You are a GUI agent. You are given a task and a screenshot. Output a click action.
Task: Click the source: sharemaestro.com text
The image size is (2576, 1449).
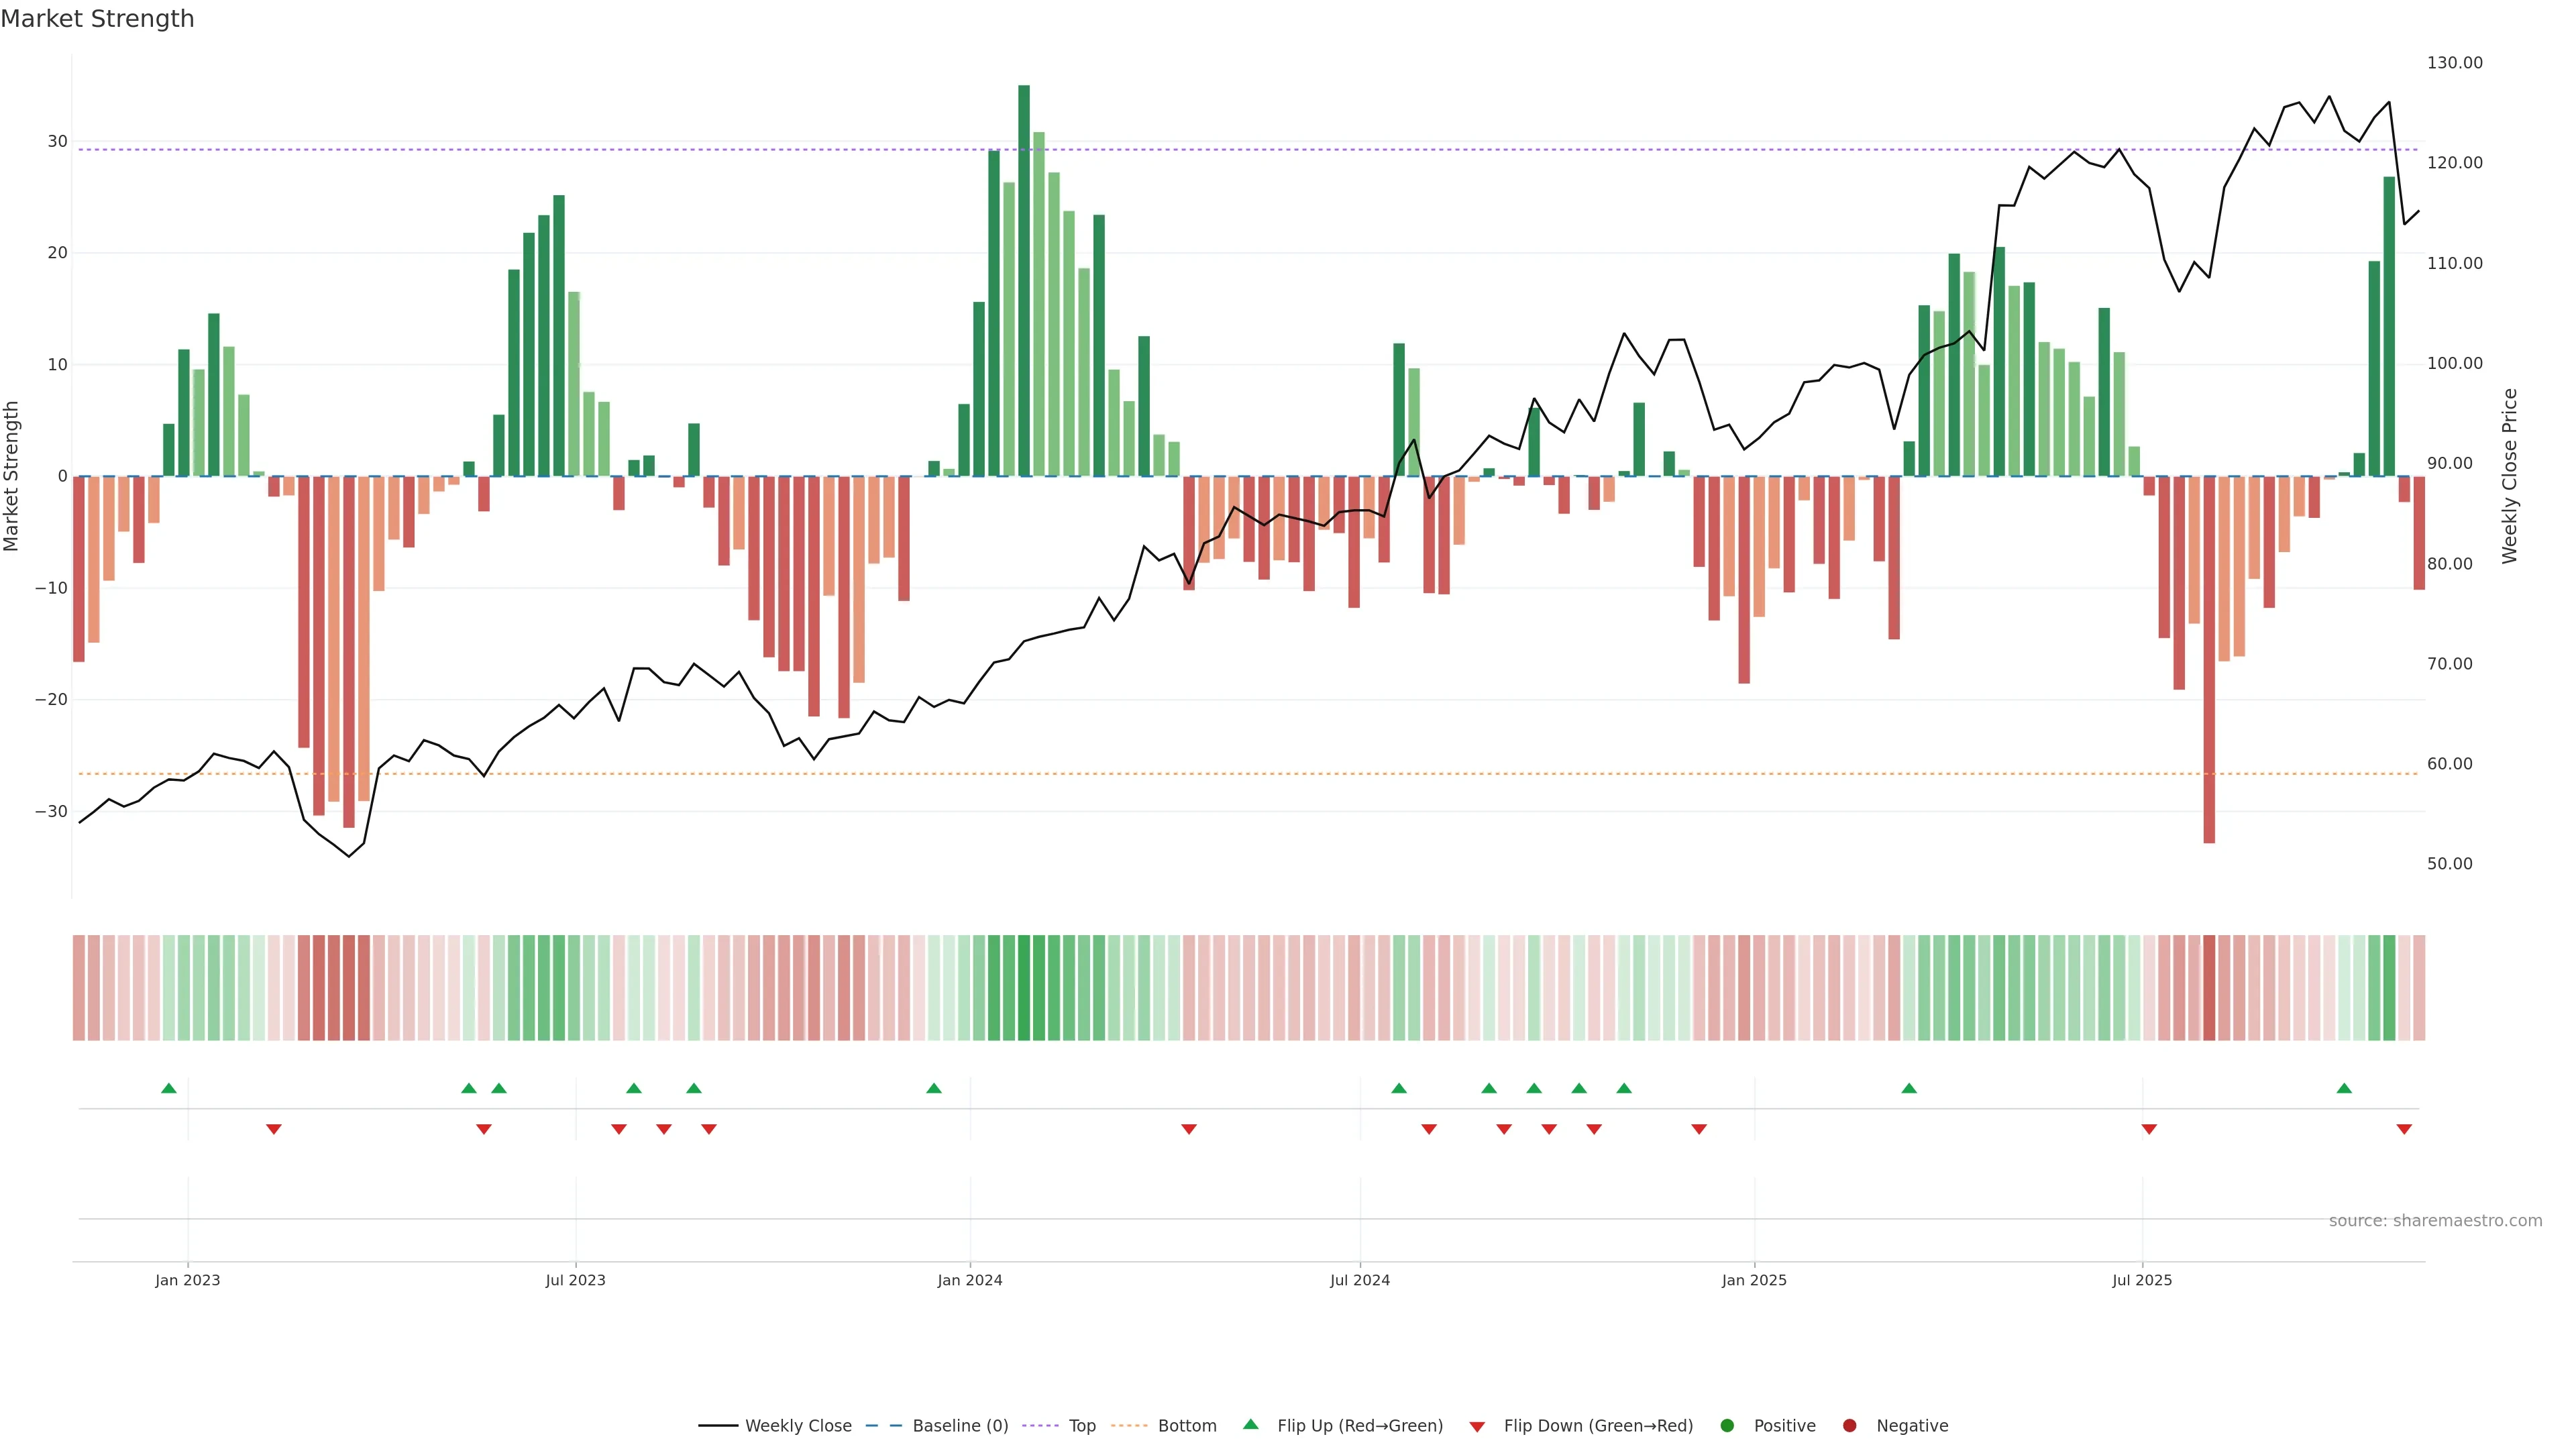(x=2435, y=1221)
